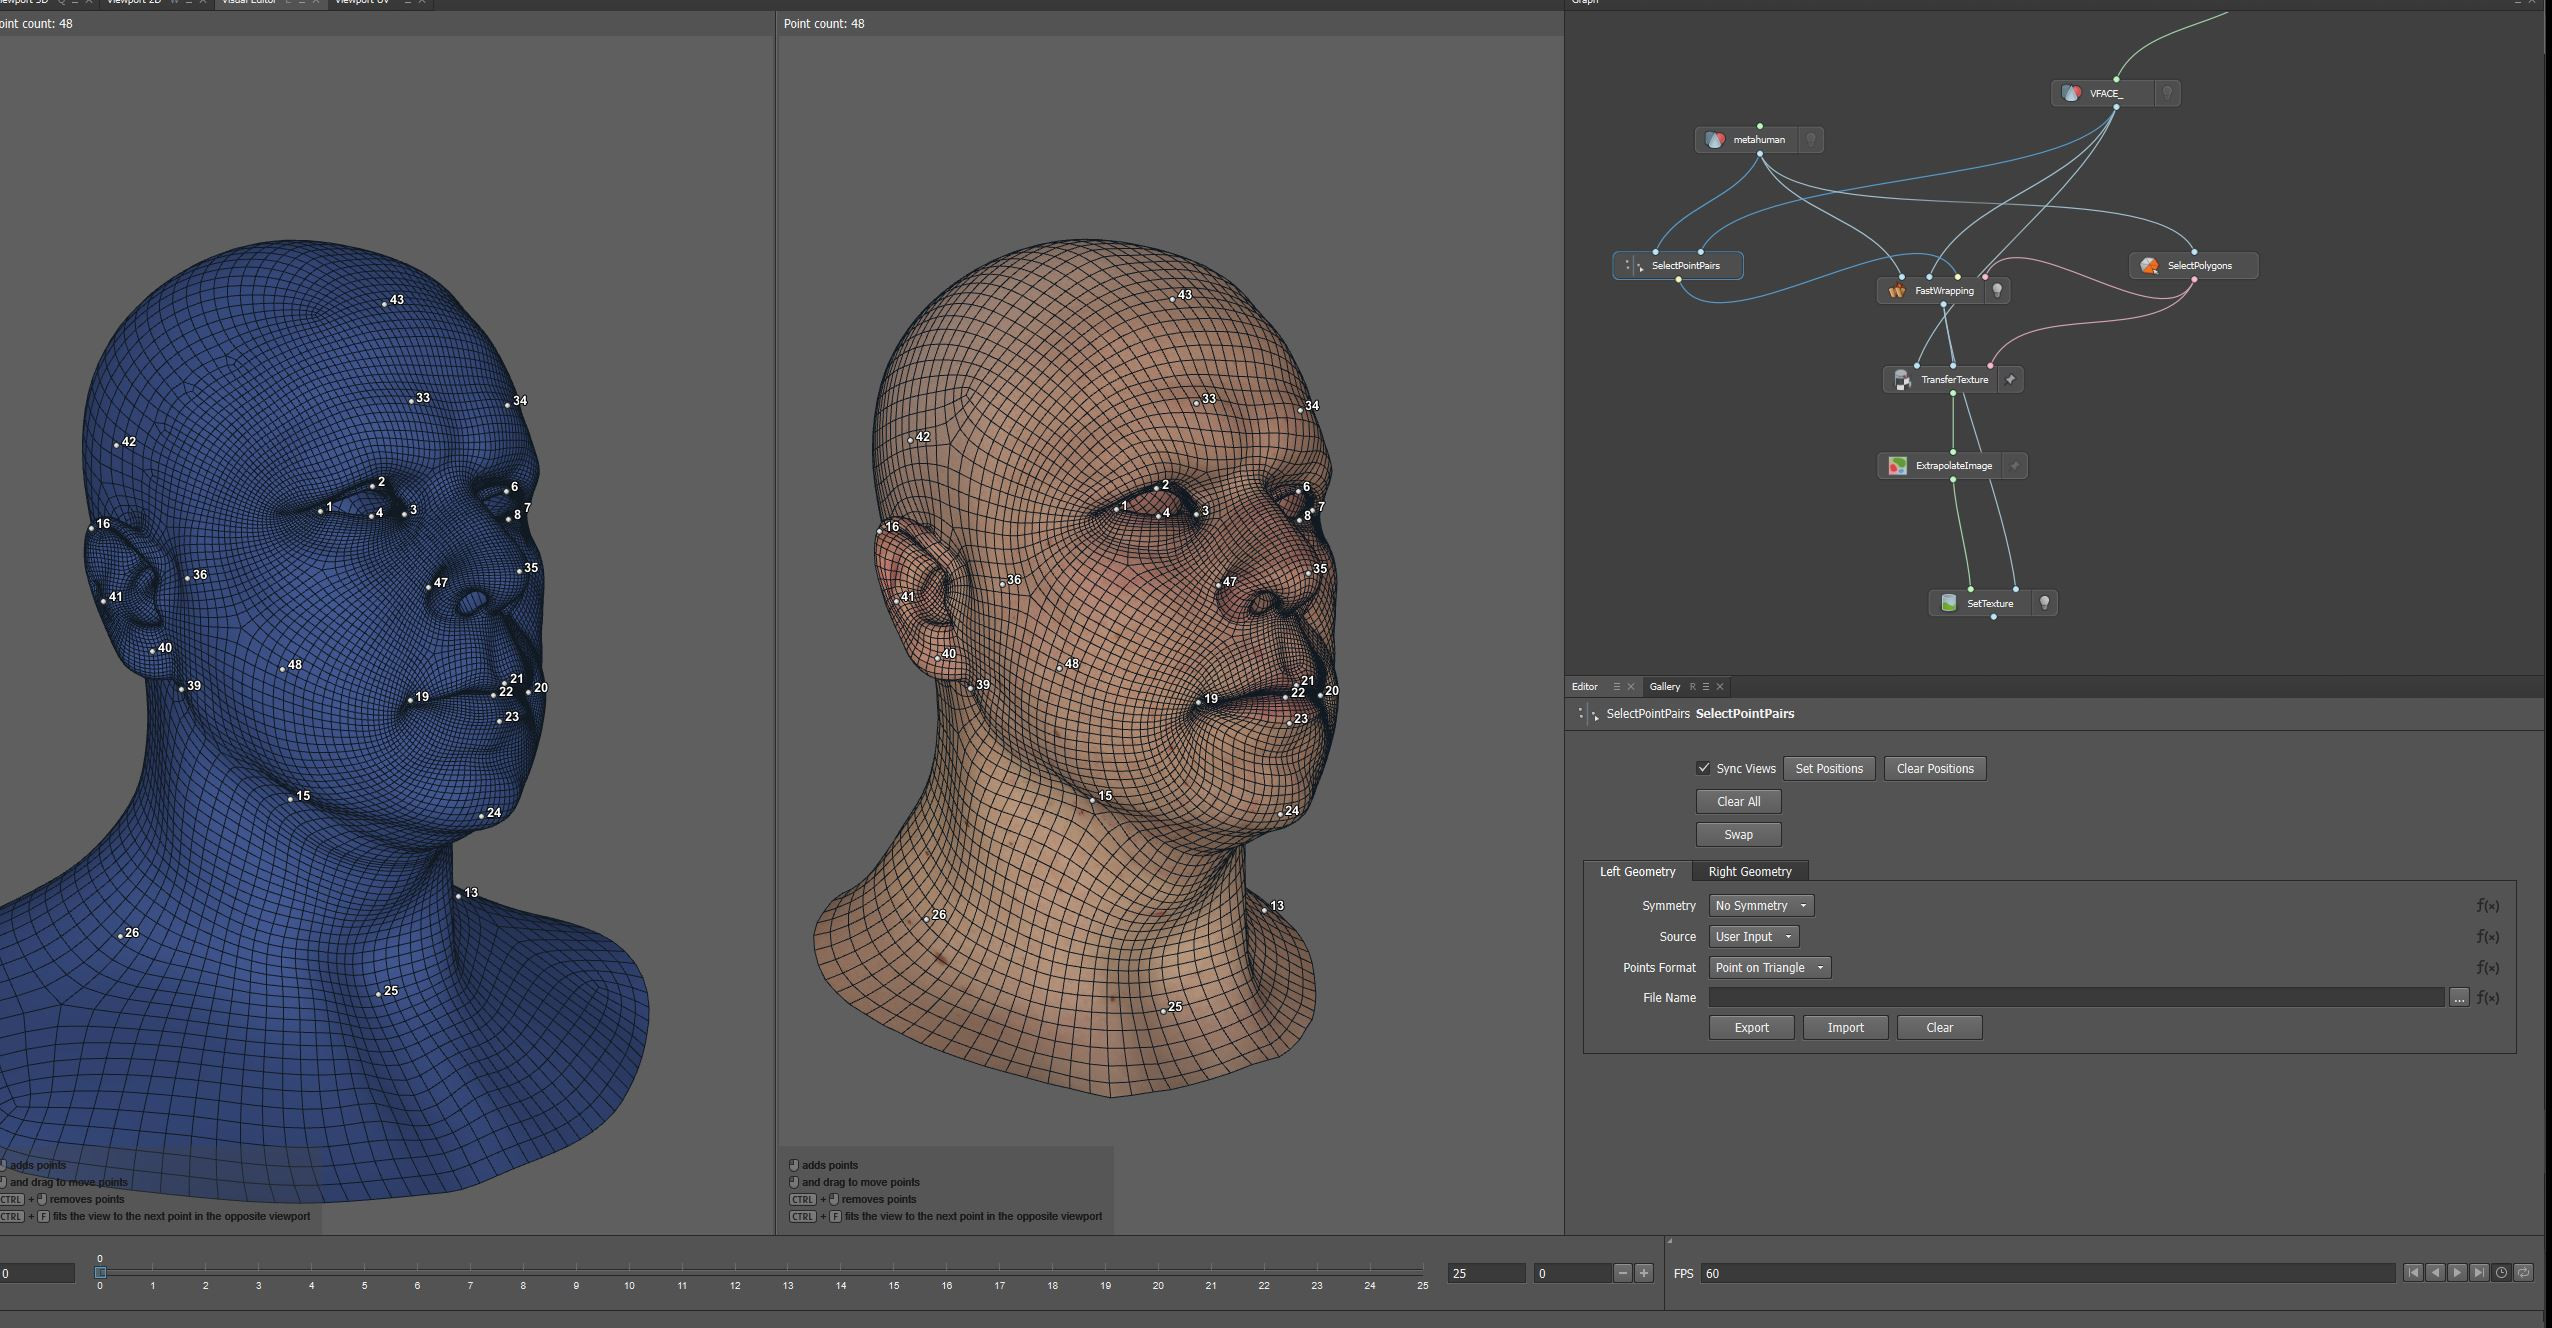Image resolution: width=2552 pixels, height=1328 pixels.
Task: Select the SelectPolygons node icon
Action: click(2151, 265)
